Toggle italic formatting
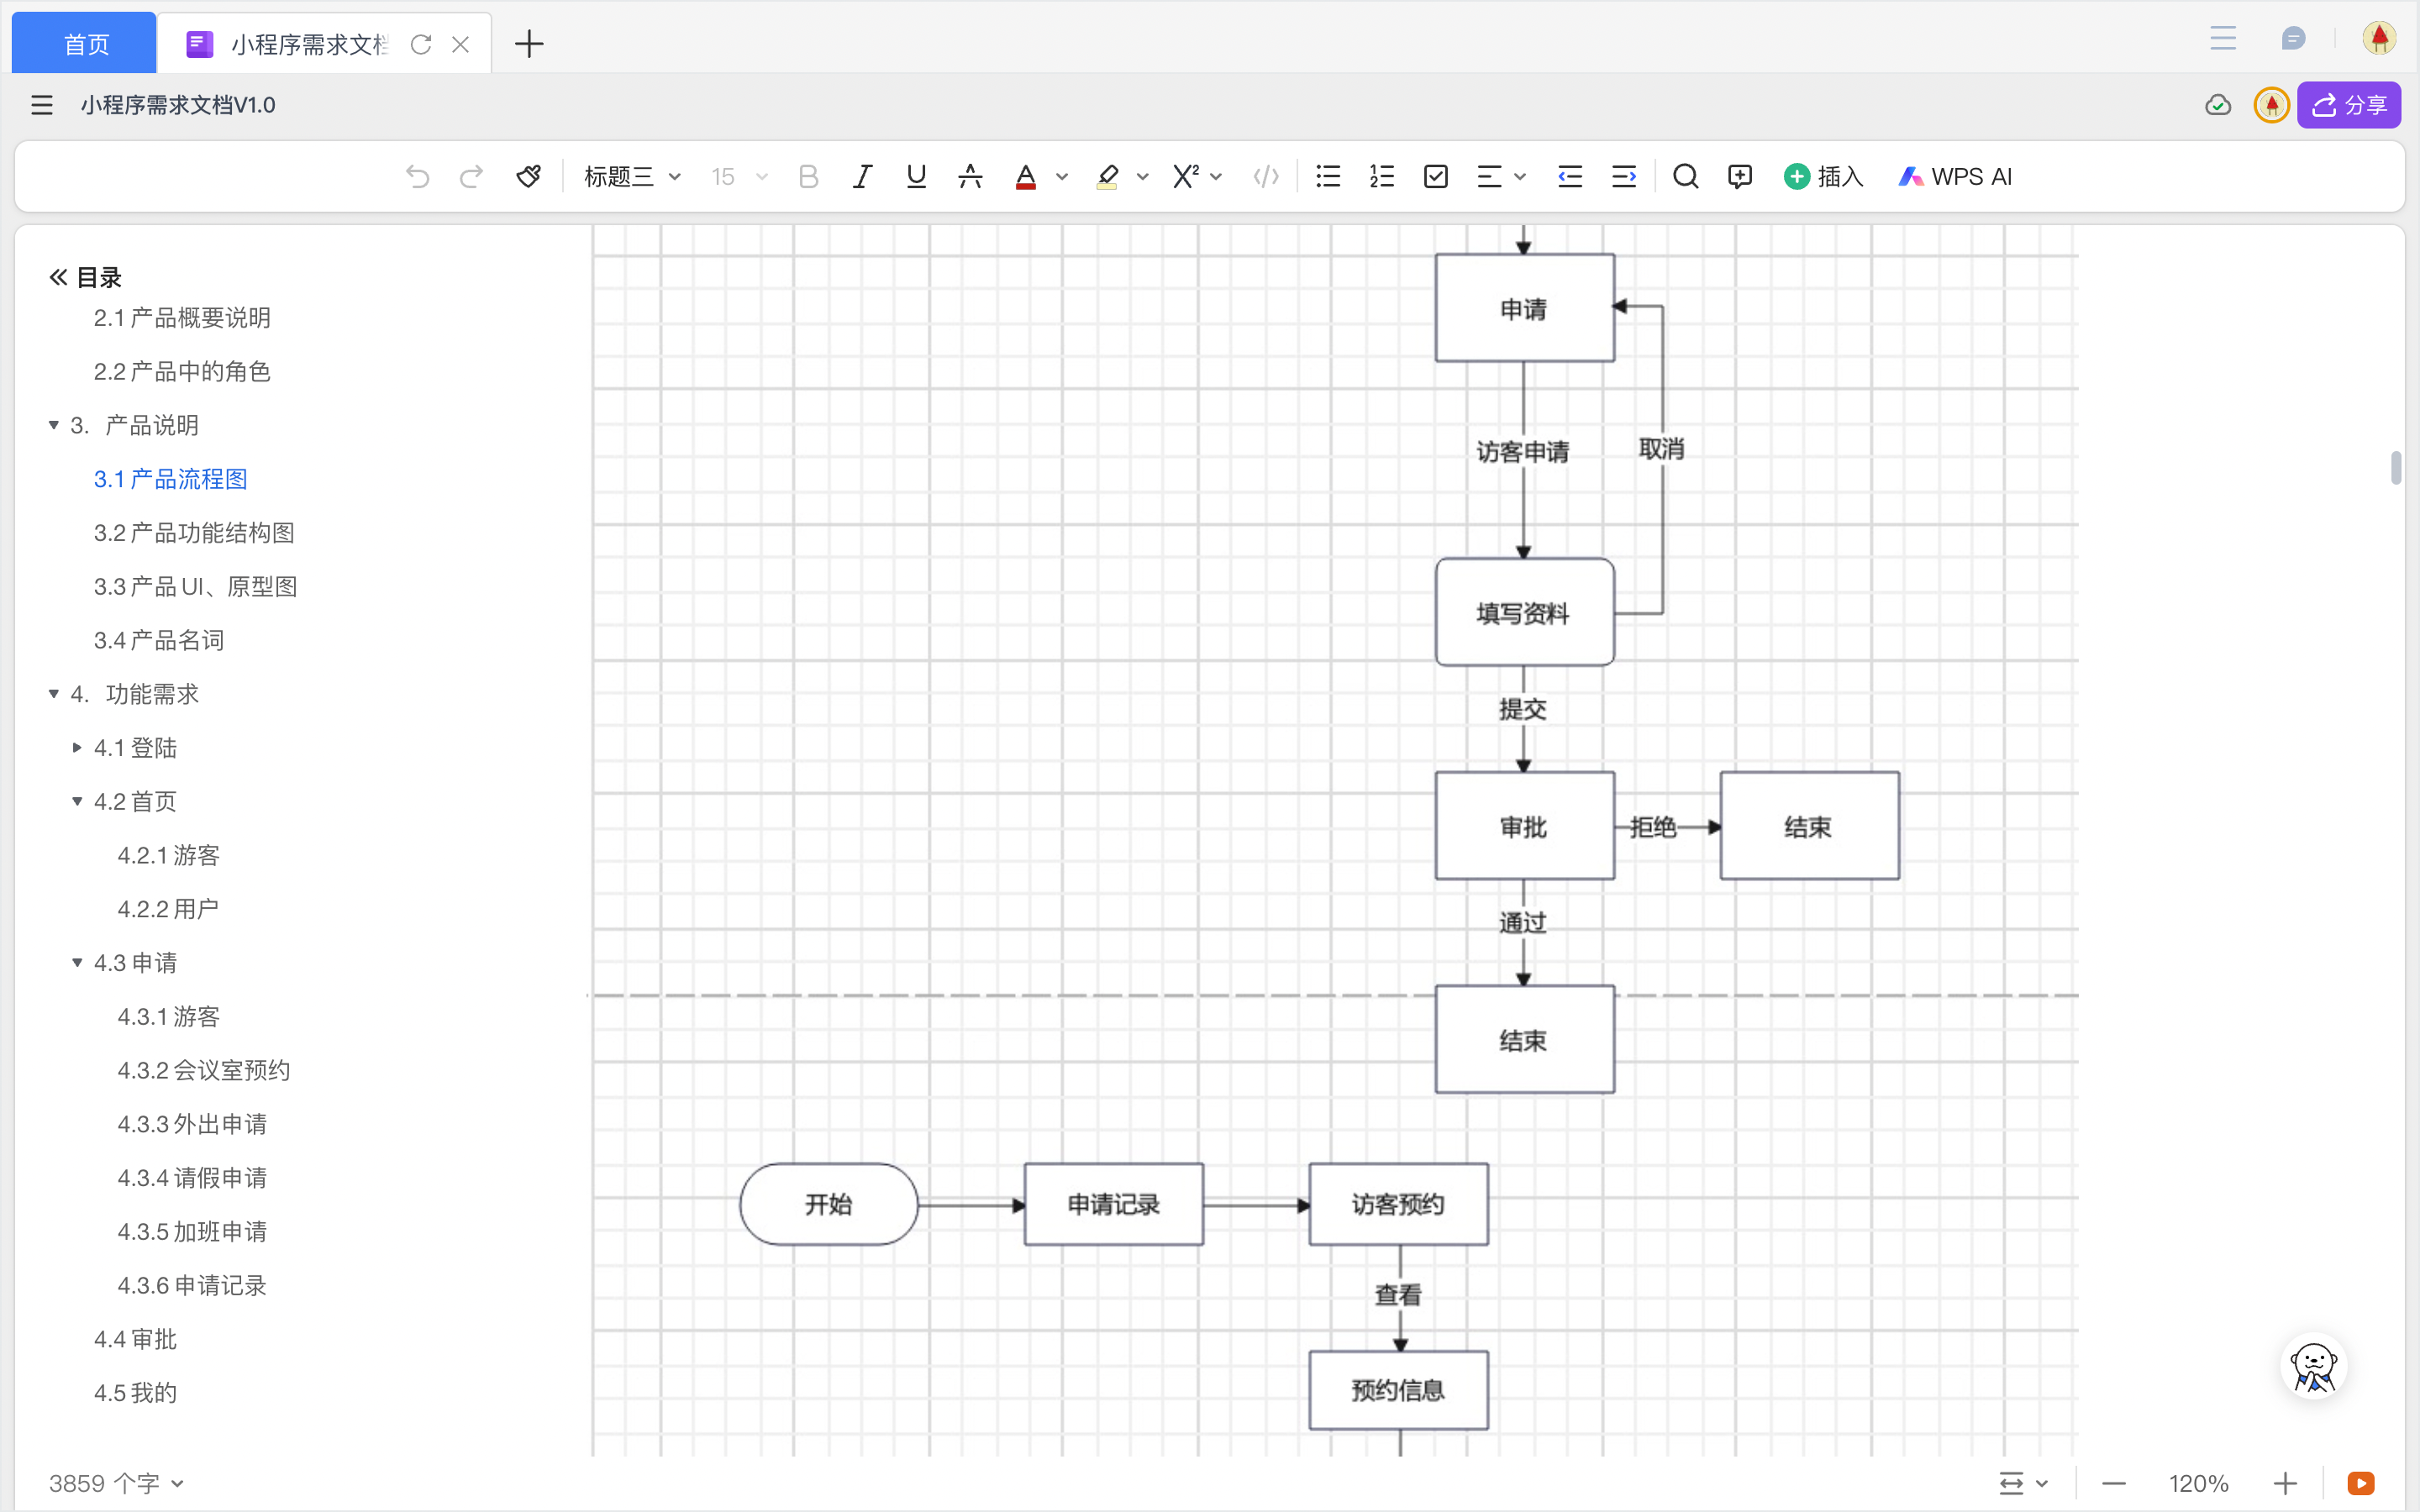The height and width of the screenshot is (1512, 2420). [862, 177]
